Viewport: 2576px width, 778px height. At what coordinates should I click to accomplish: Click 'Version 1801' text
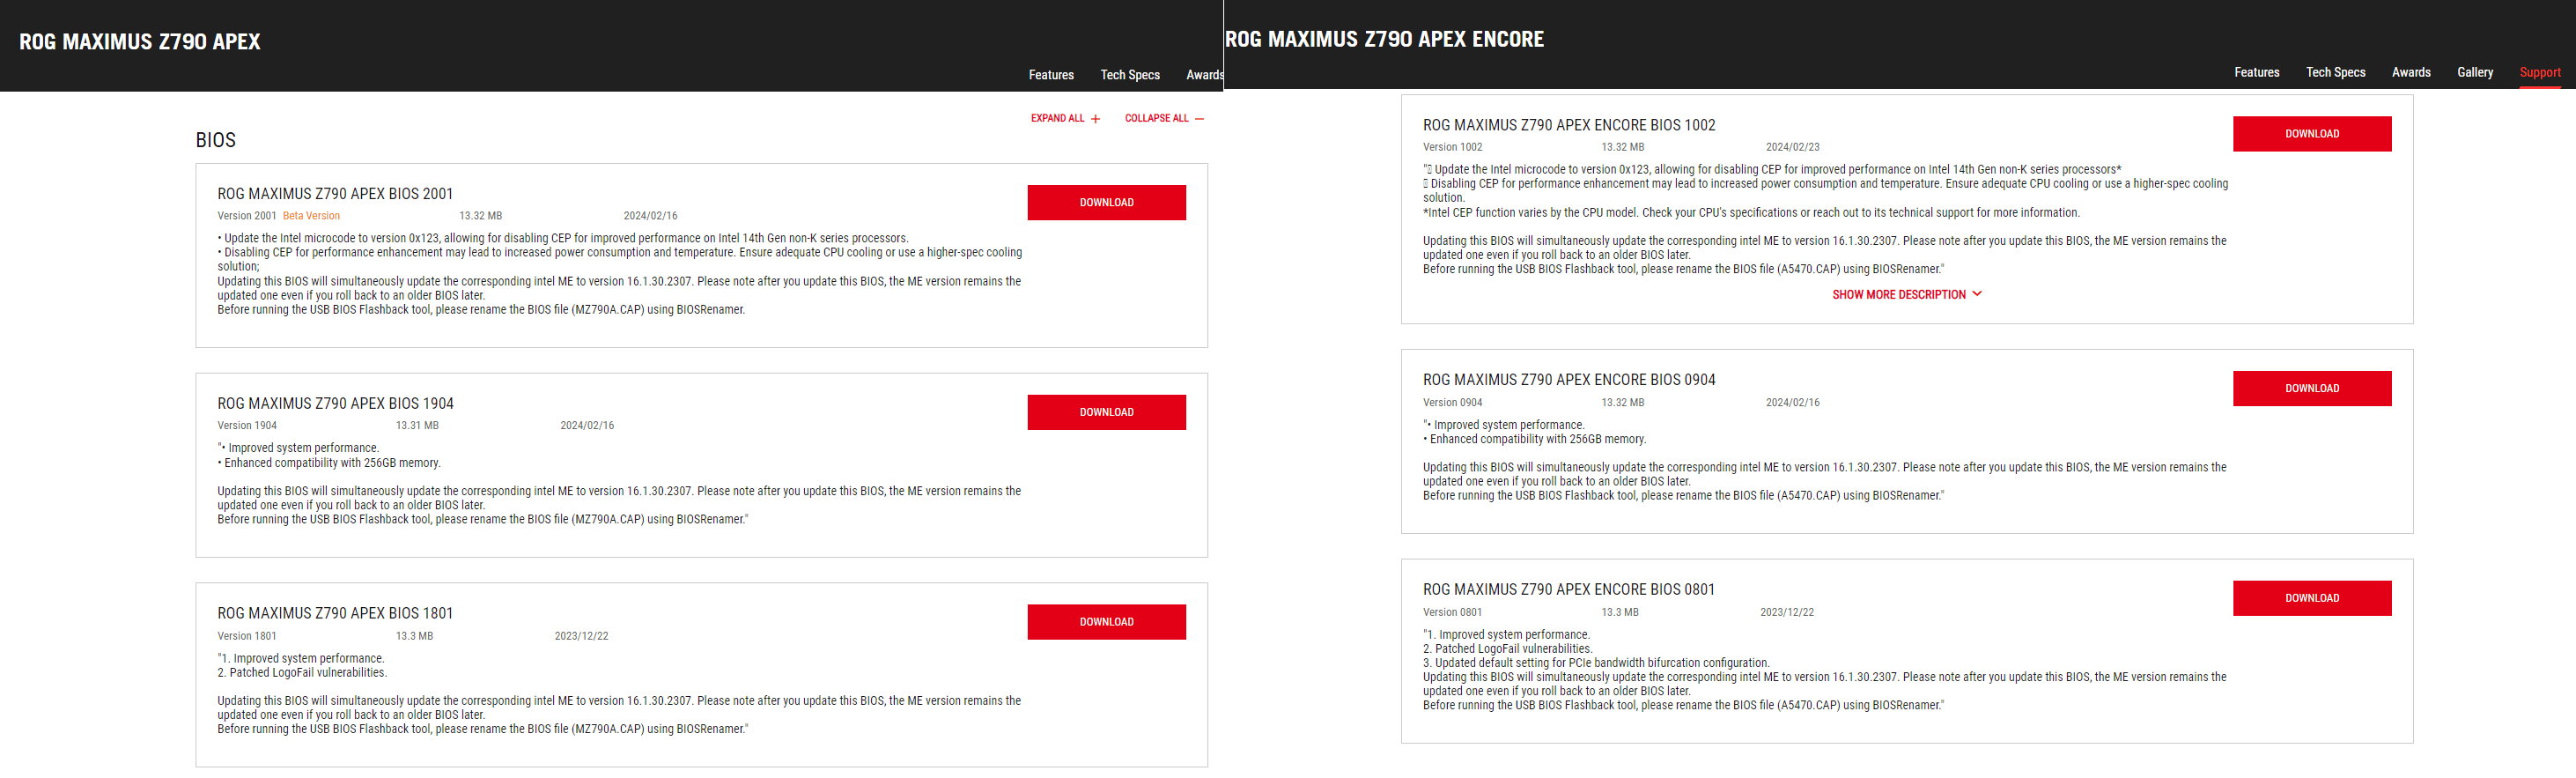pyautogui.click(x=247, y=636)
